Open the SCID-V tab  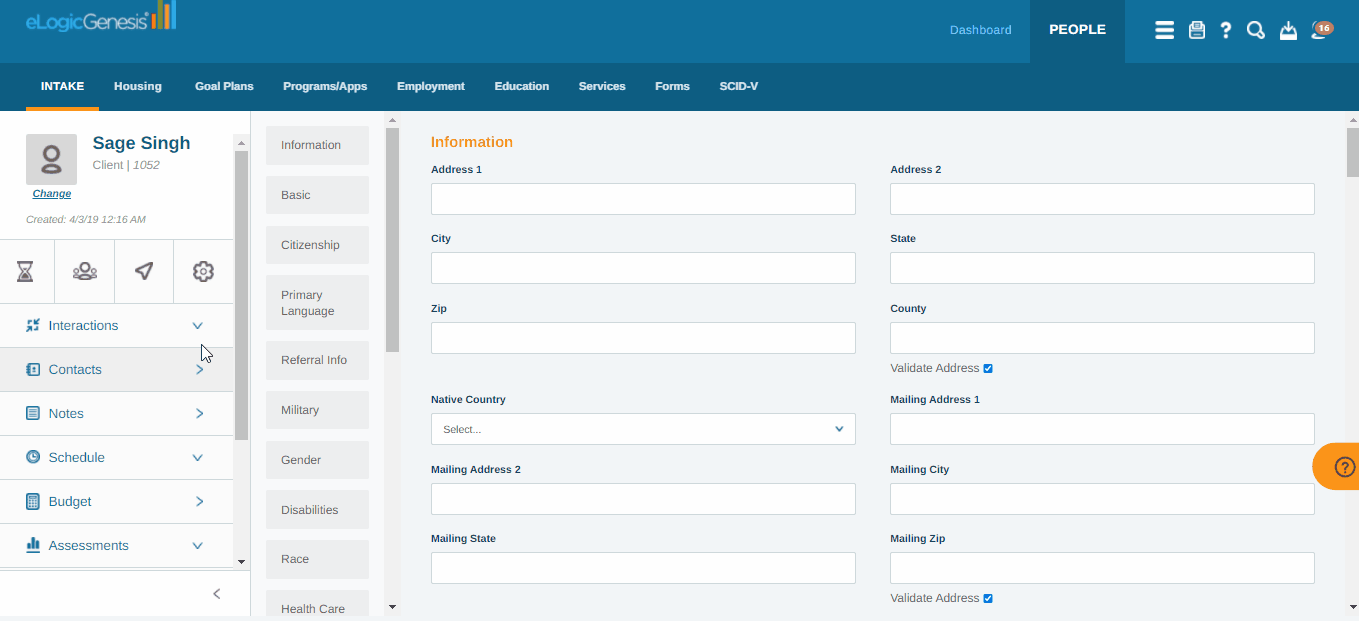(738, 87)
